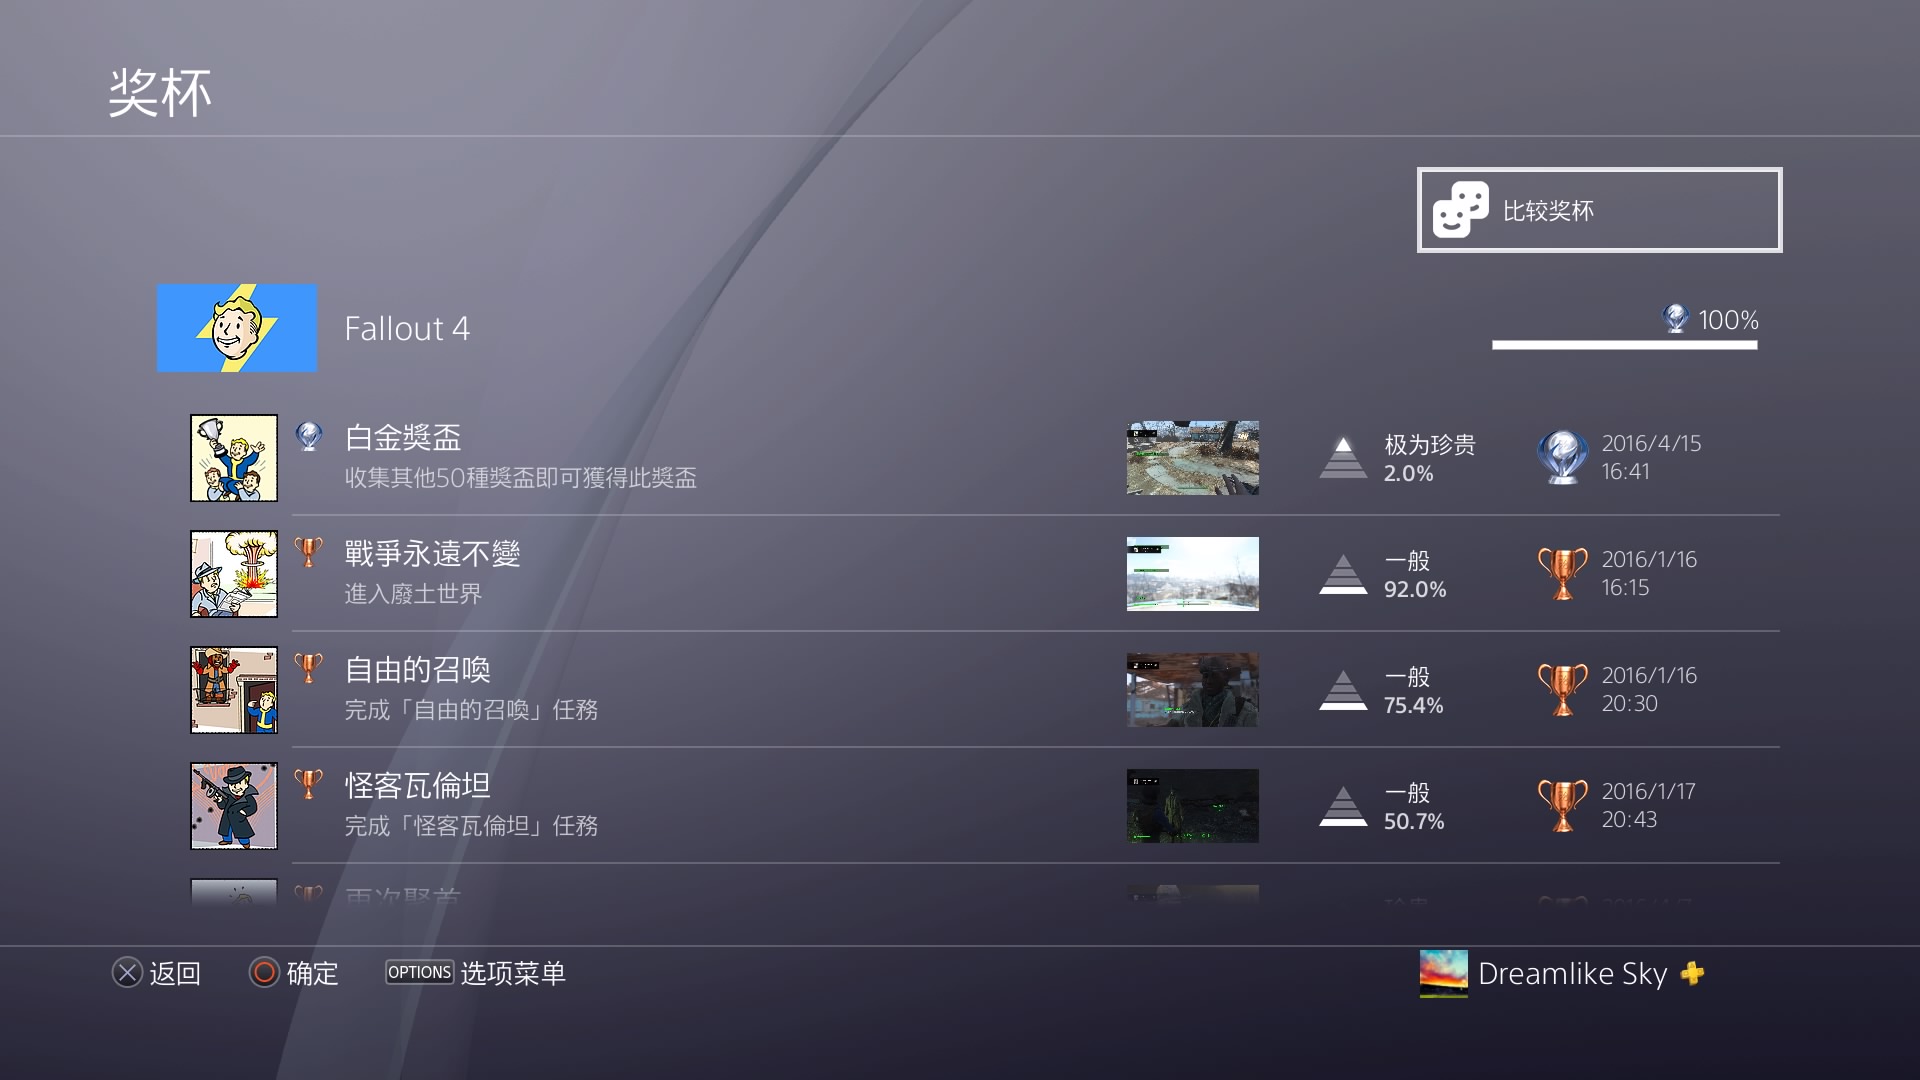Open the OPTIONS 选项菜单 menu
This screenshot has width=1920, height=1080.
(x=476, y=973)
